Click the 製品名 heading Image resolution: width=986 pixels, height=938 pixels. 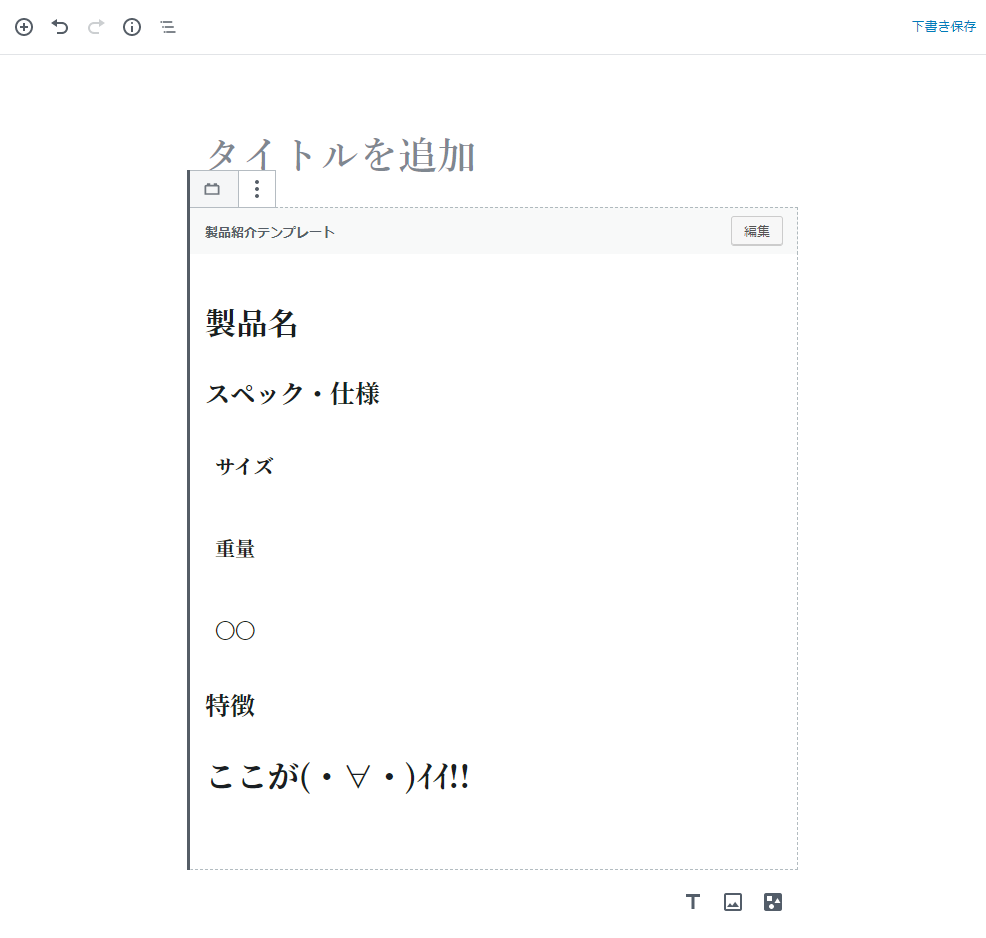[x=252, y=324]
